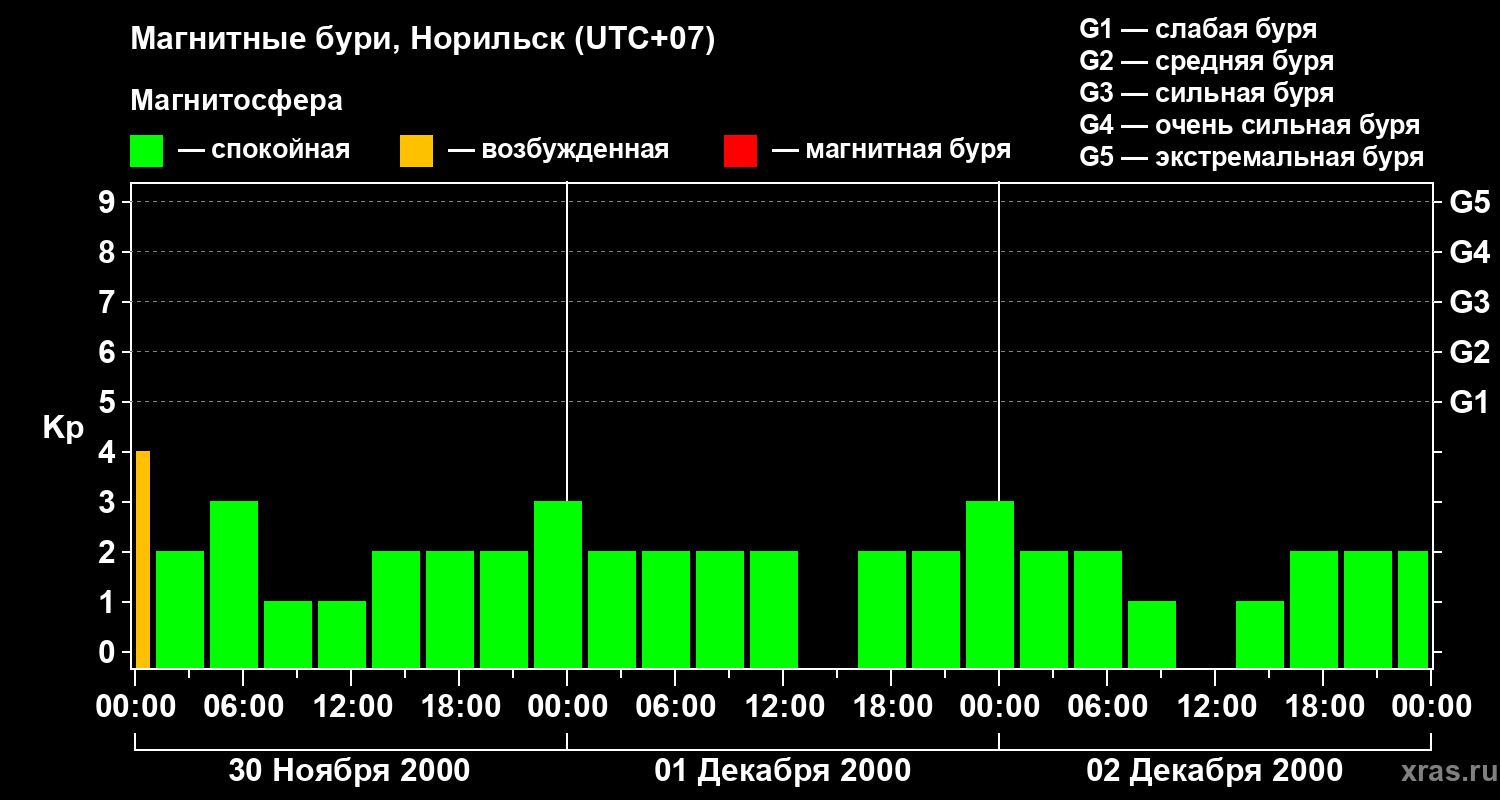Click the 'G1 — слабая буря' legend line

(x=1198, y=28)
